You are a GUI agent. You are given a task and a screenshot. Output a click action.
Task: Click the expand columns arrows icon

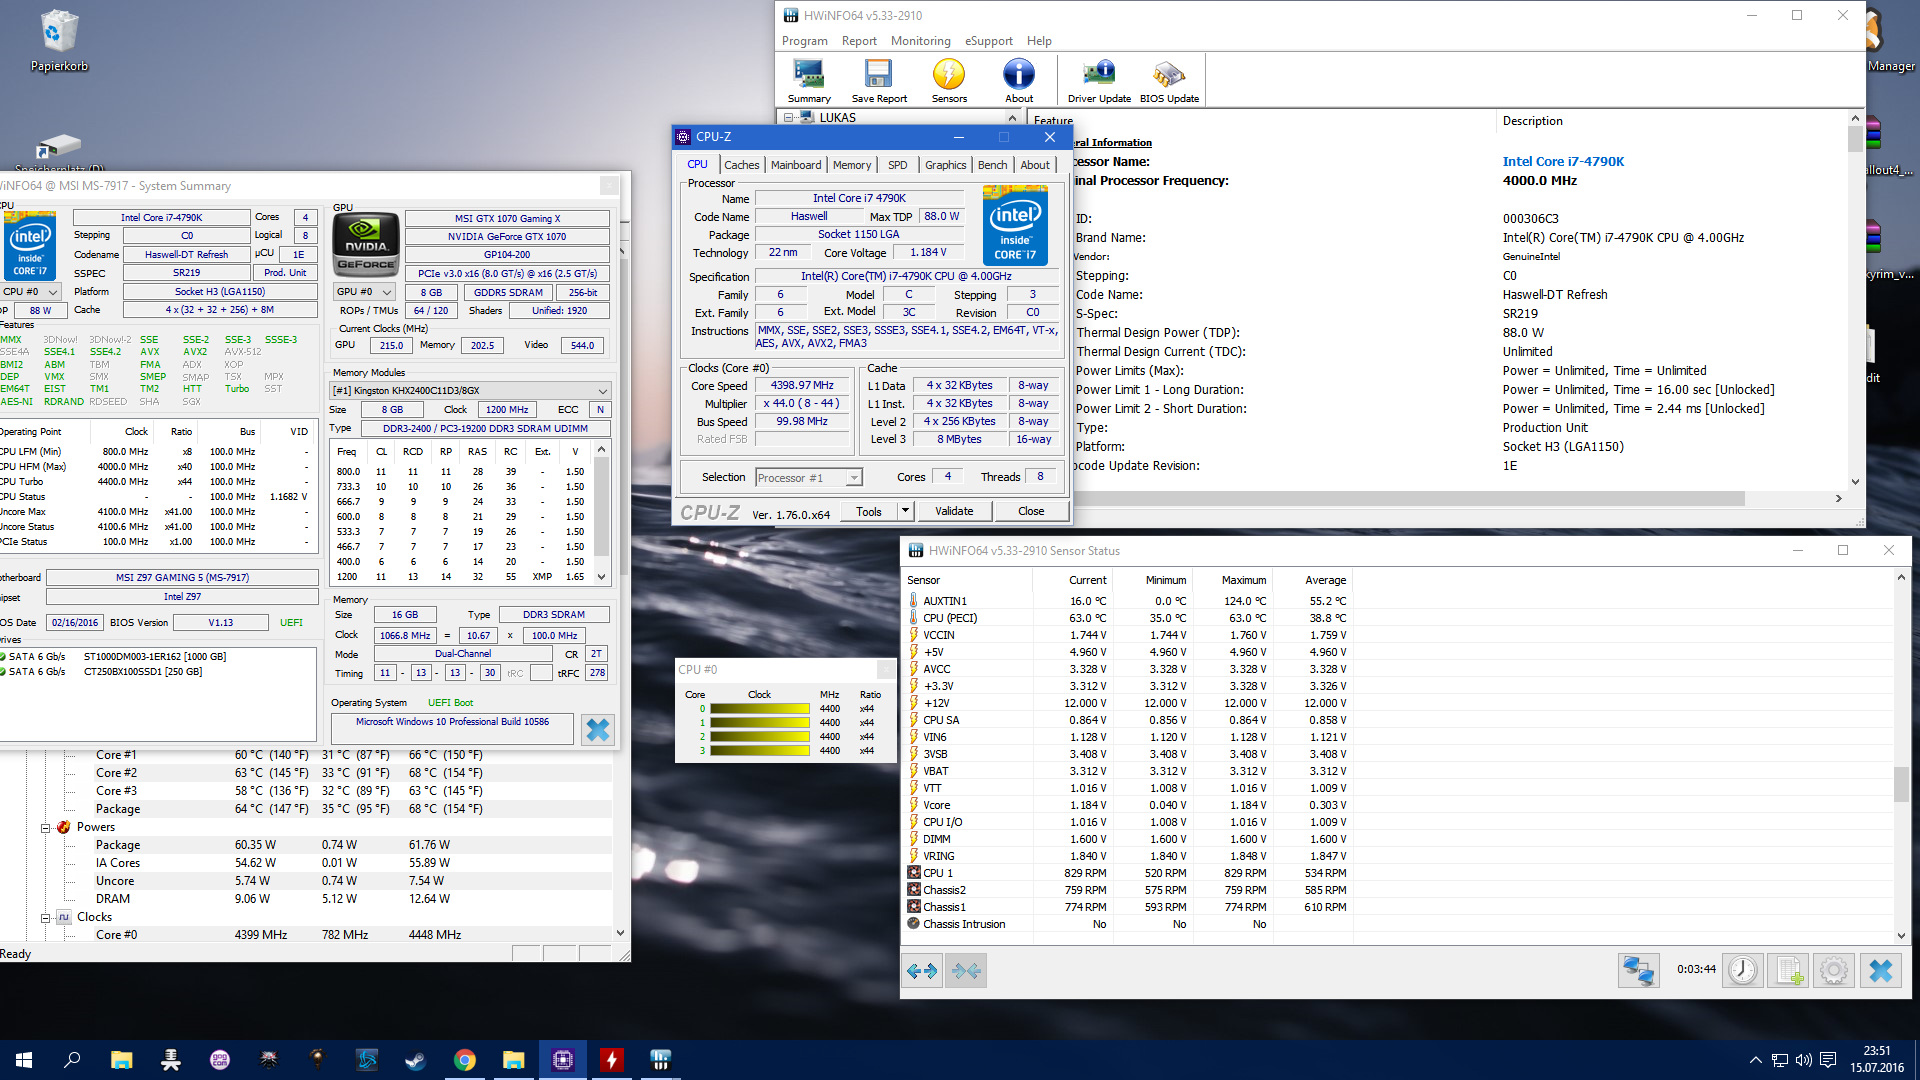tap(921, 970)
